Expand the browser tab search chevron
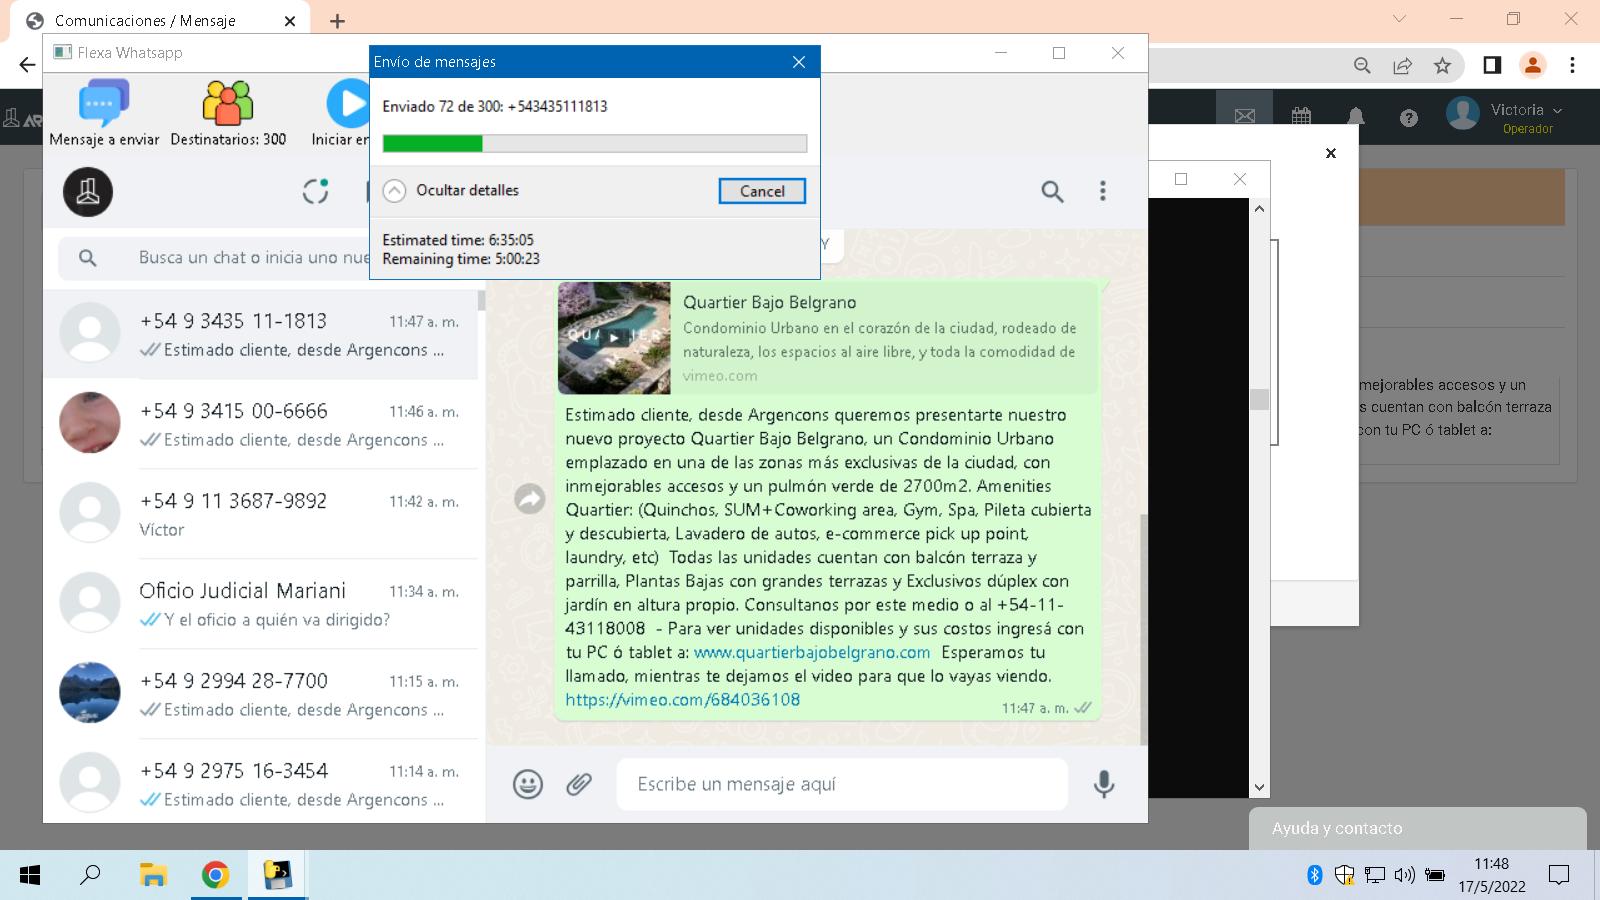The image size is (1600, 900). (x=1399, y=19)
